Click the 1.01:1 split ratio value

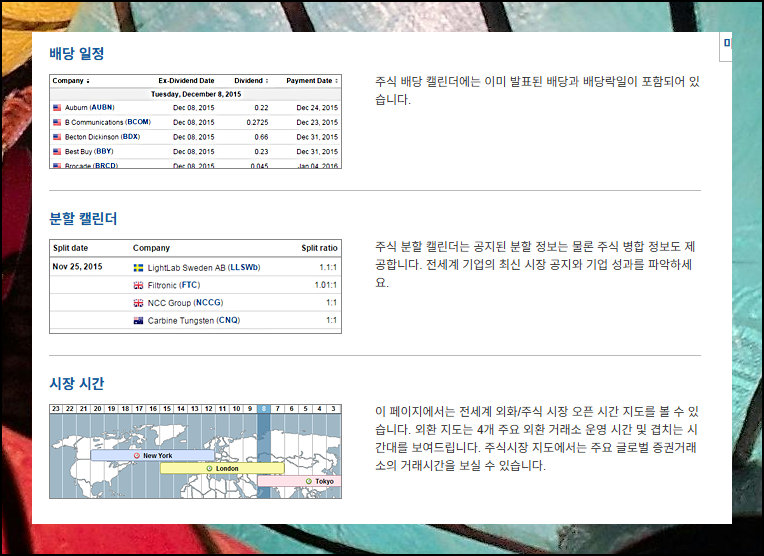click(x=325, y=285)
